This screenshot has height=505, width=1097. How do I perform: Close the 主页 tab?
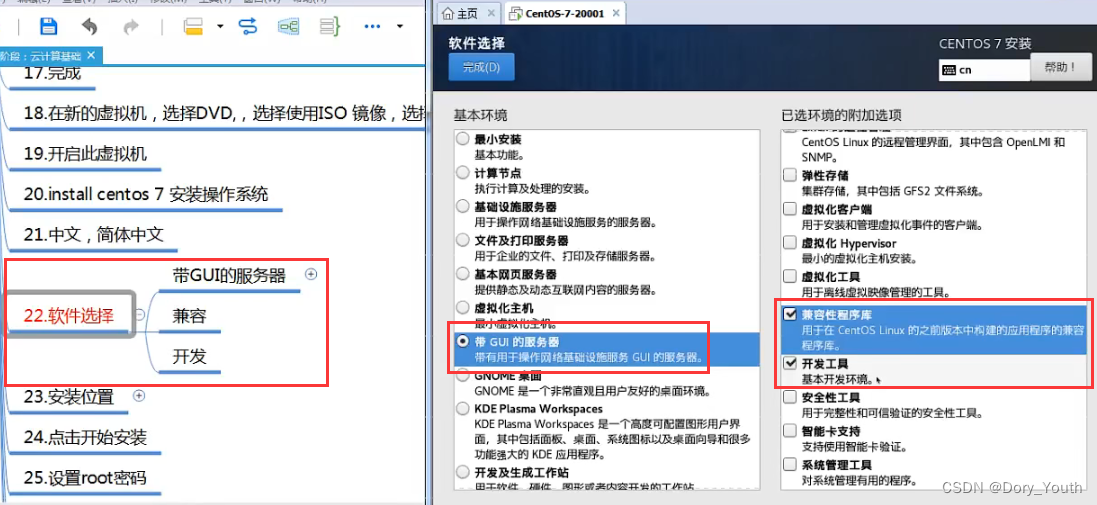(x=490, y=13)
